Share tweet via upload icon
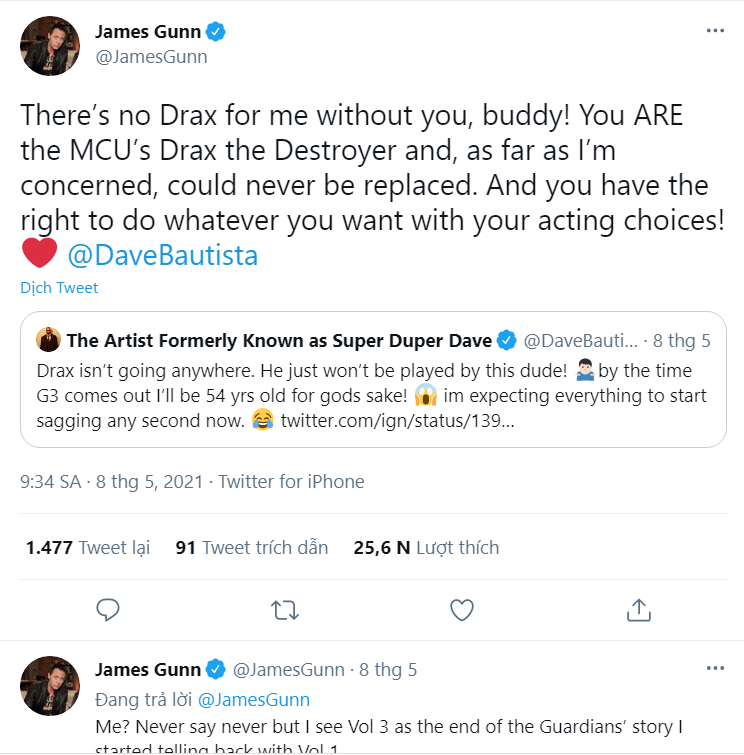This screenshot has width=744, height=755. coord(639,610)
